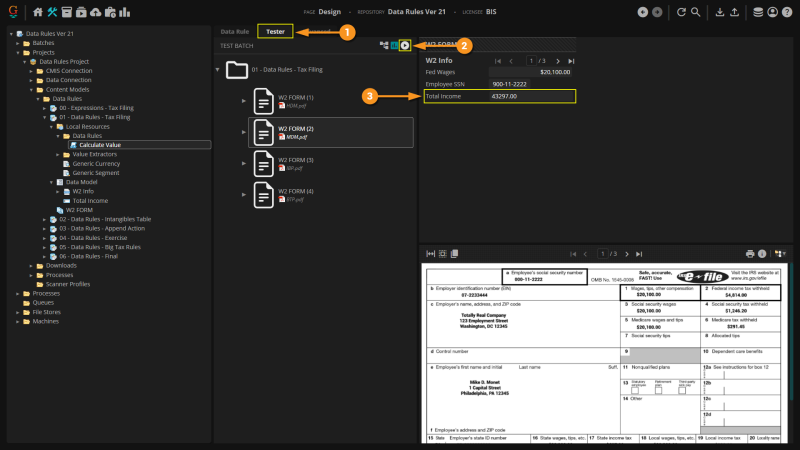Screen dimensions: 800x450
Task: Go to next W2 Info record
Action: click(x=558, y=61)
